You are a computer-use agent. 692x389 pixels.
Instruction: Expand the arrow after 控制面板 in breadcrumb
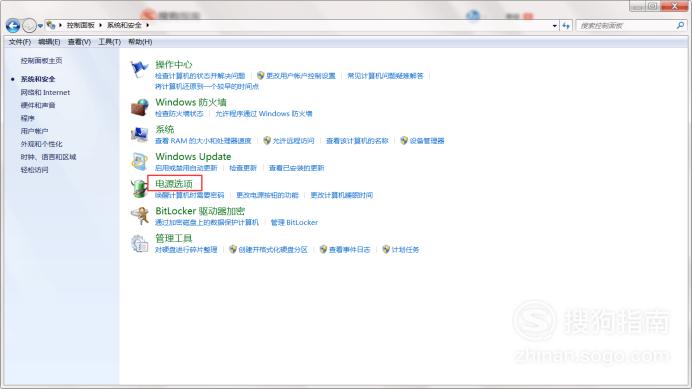[x=100, y=25]
